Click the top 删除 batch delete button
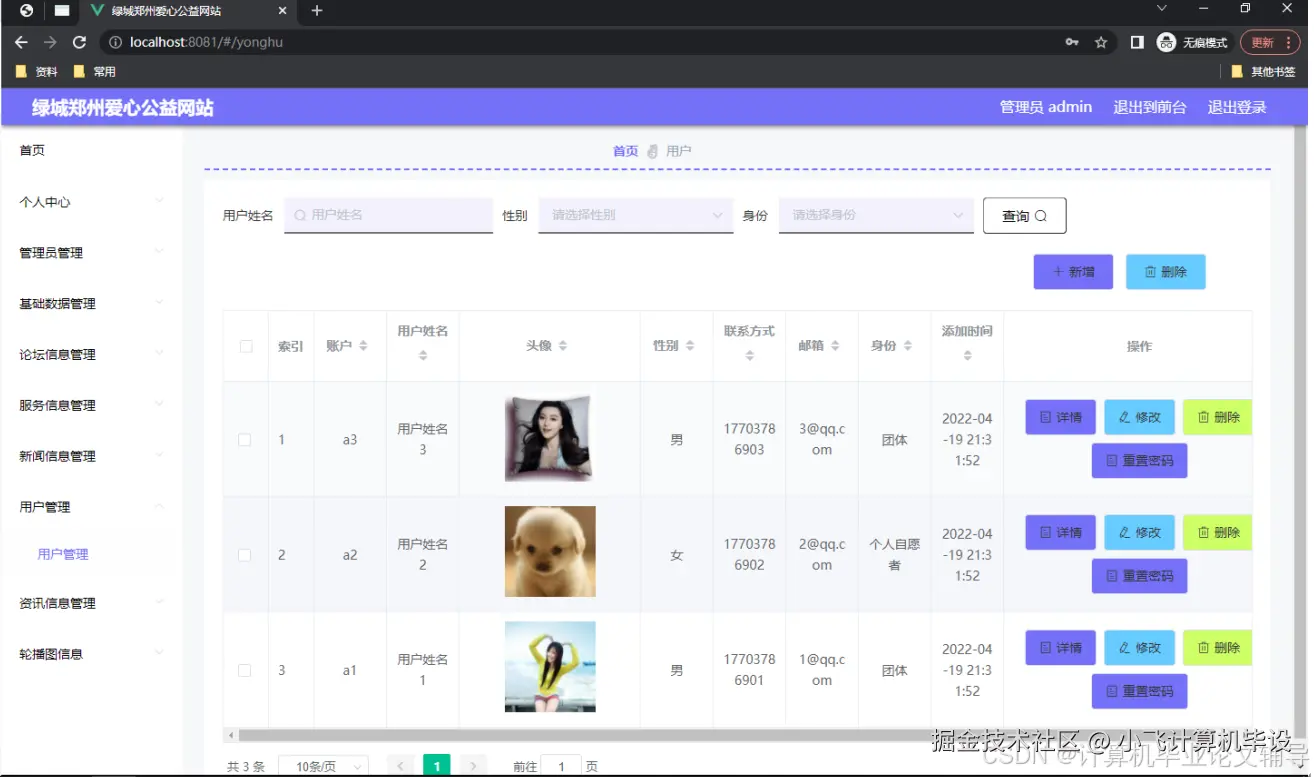The height and width of the screenshot is (777, 1314). click(x=1165, y=272)
